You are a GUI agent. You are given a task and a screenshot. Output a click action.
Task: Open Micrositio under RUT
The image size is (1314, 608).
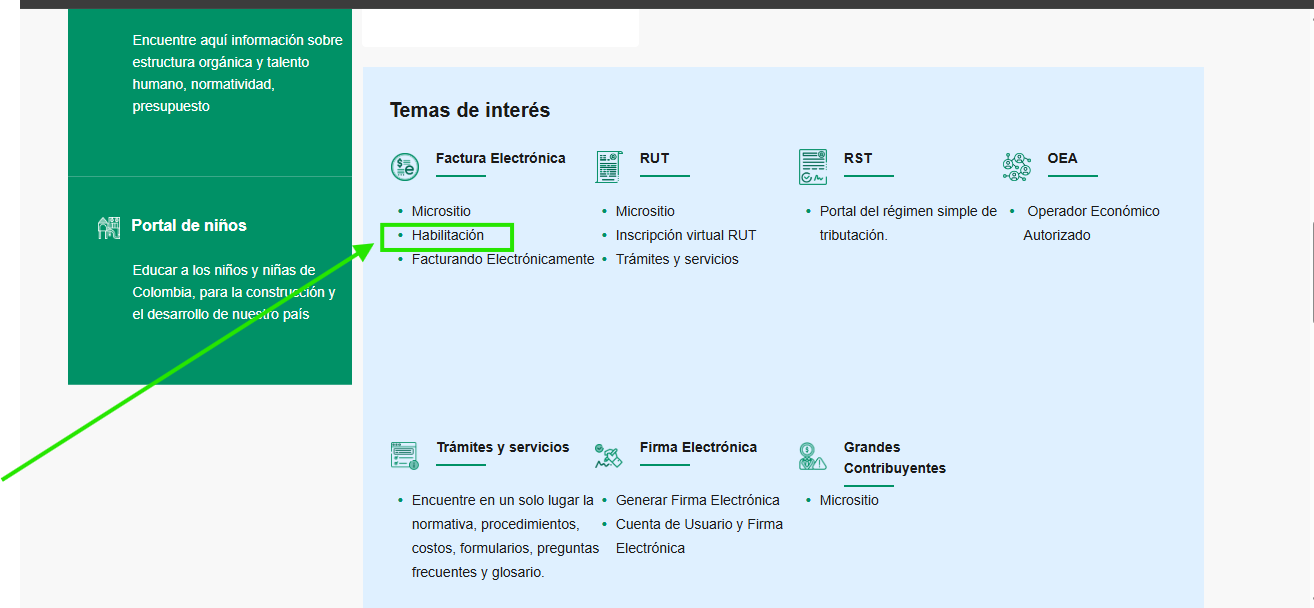pos(645,211)
